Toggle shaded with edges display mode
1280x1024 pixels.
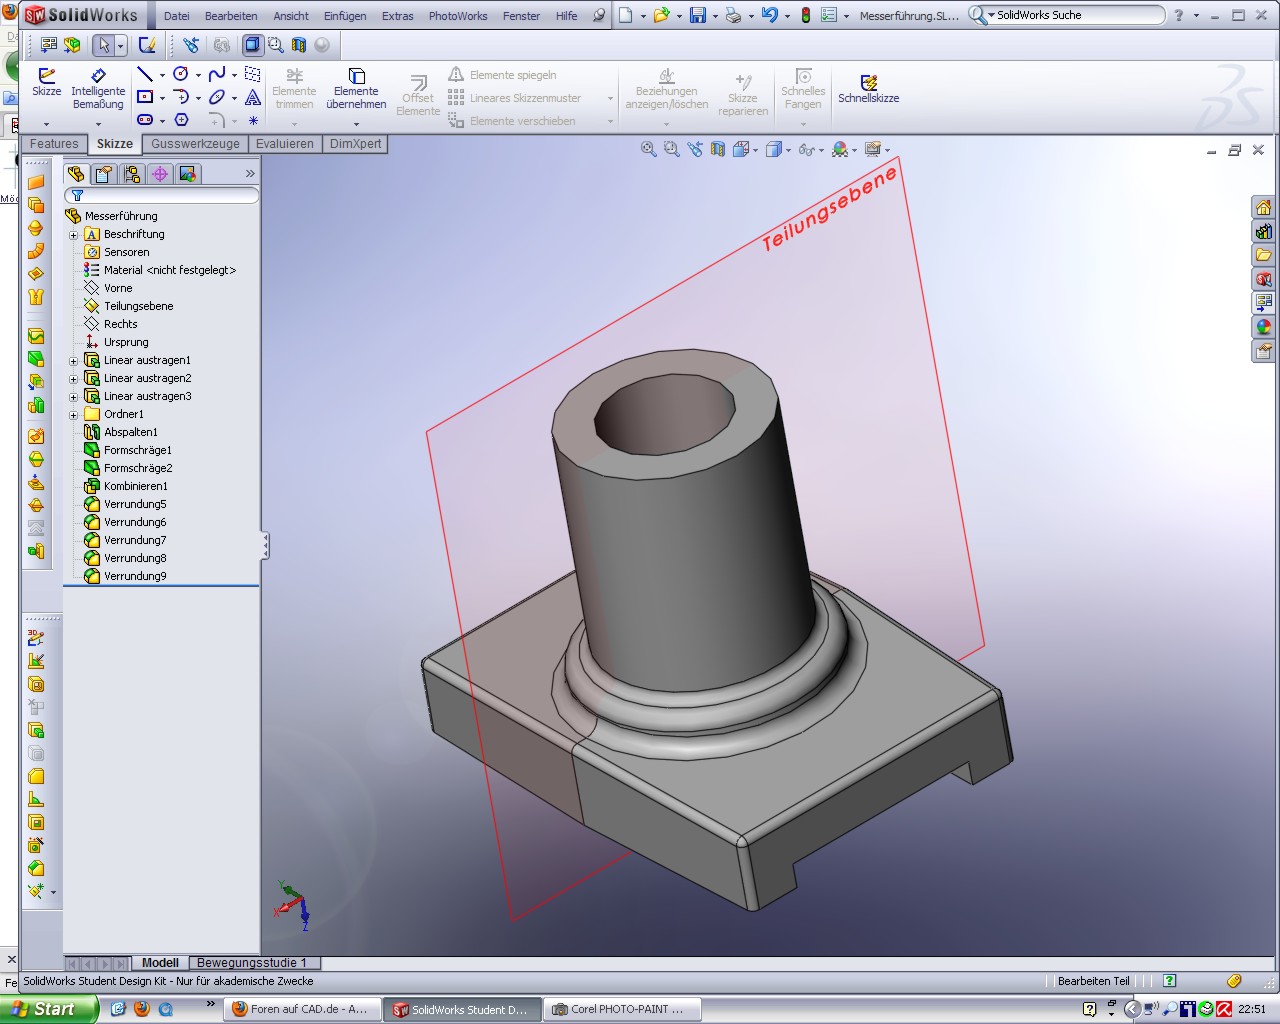tap(253, 45)
